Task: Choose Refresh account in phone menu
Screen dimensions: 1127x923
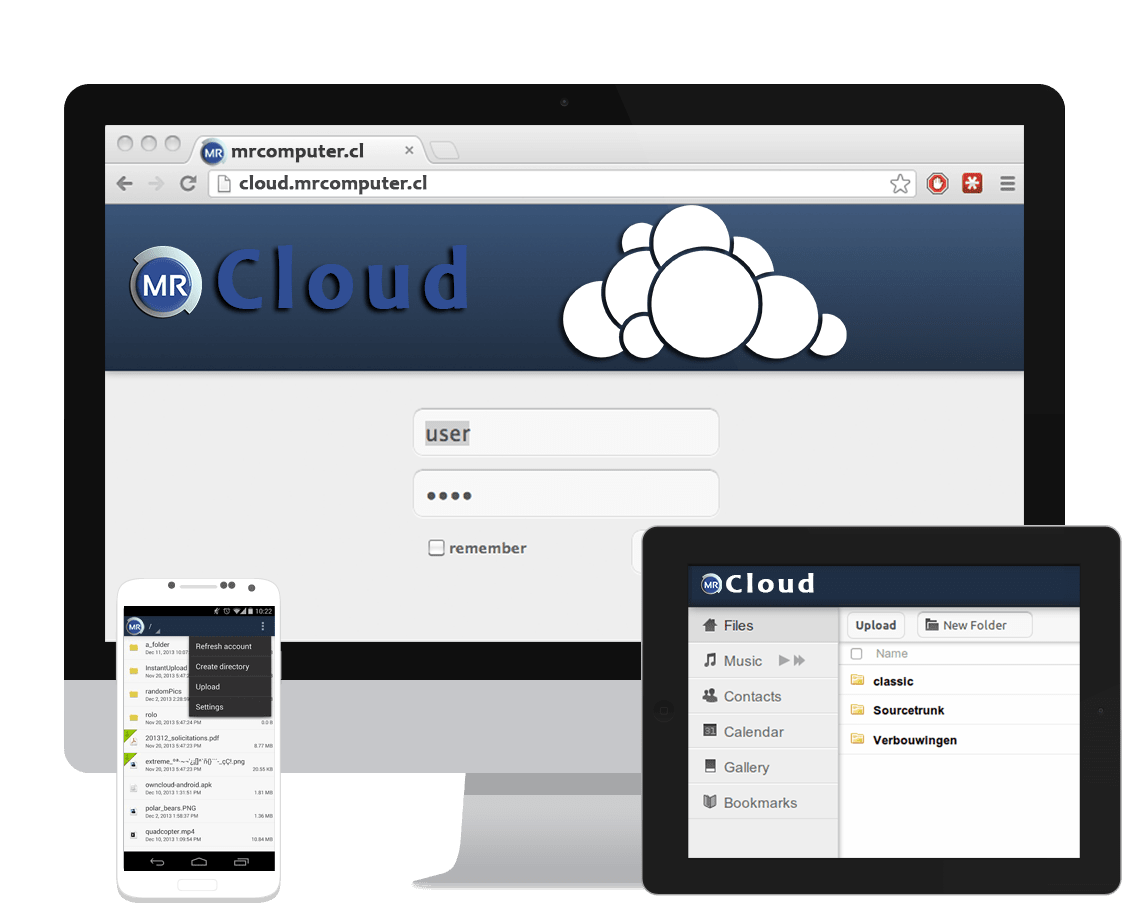Action: 230,646
